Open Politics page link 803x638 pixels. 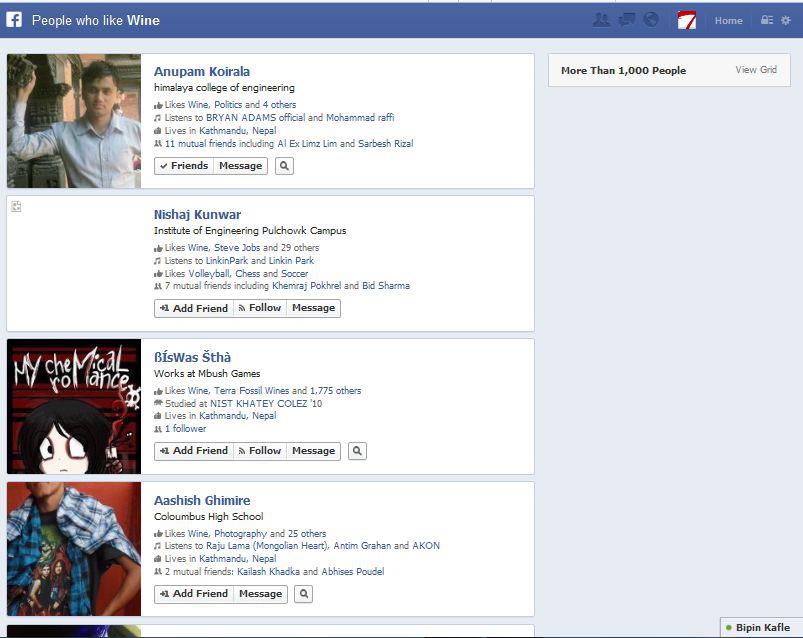(228, 104)
